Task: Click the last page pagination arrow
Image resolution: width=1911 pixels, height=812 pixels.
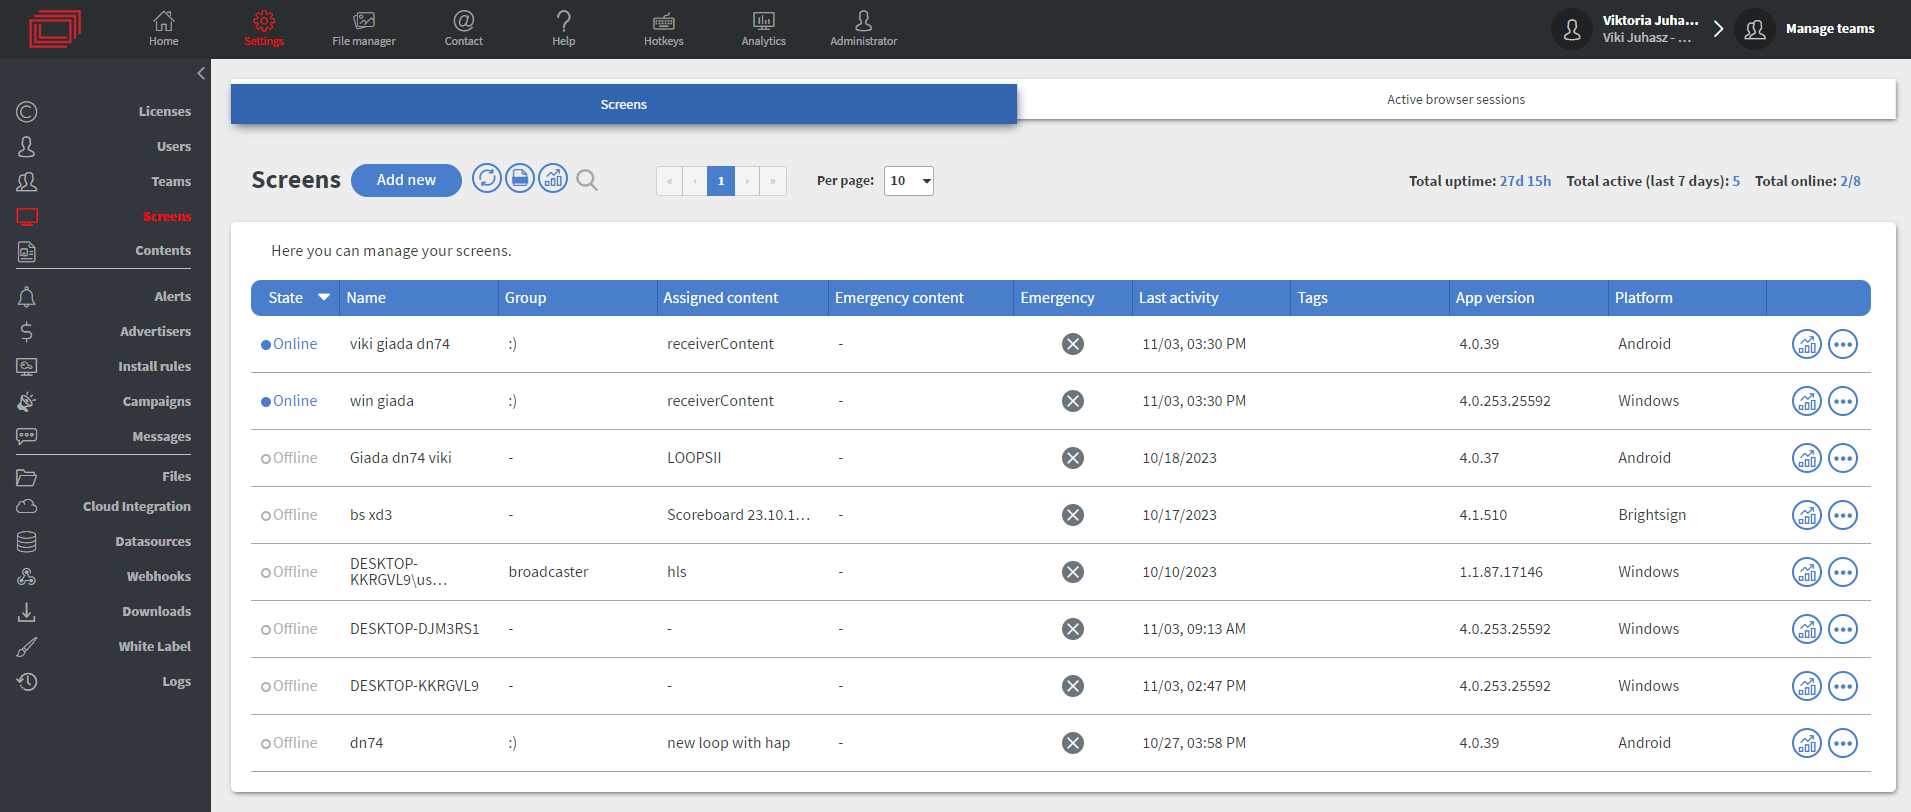Action: (773, 181)
